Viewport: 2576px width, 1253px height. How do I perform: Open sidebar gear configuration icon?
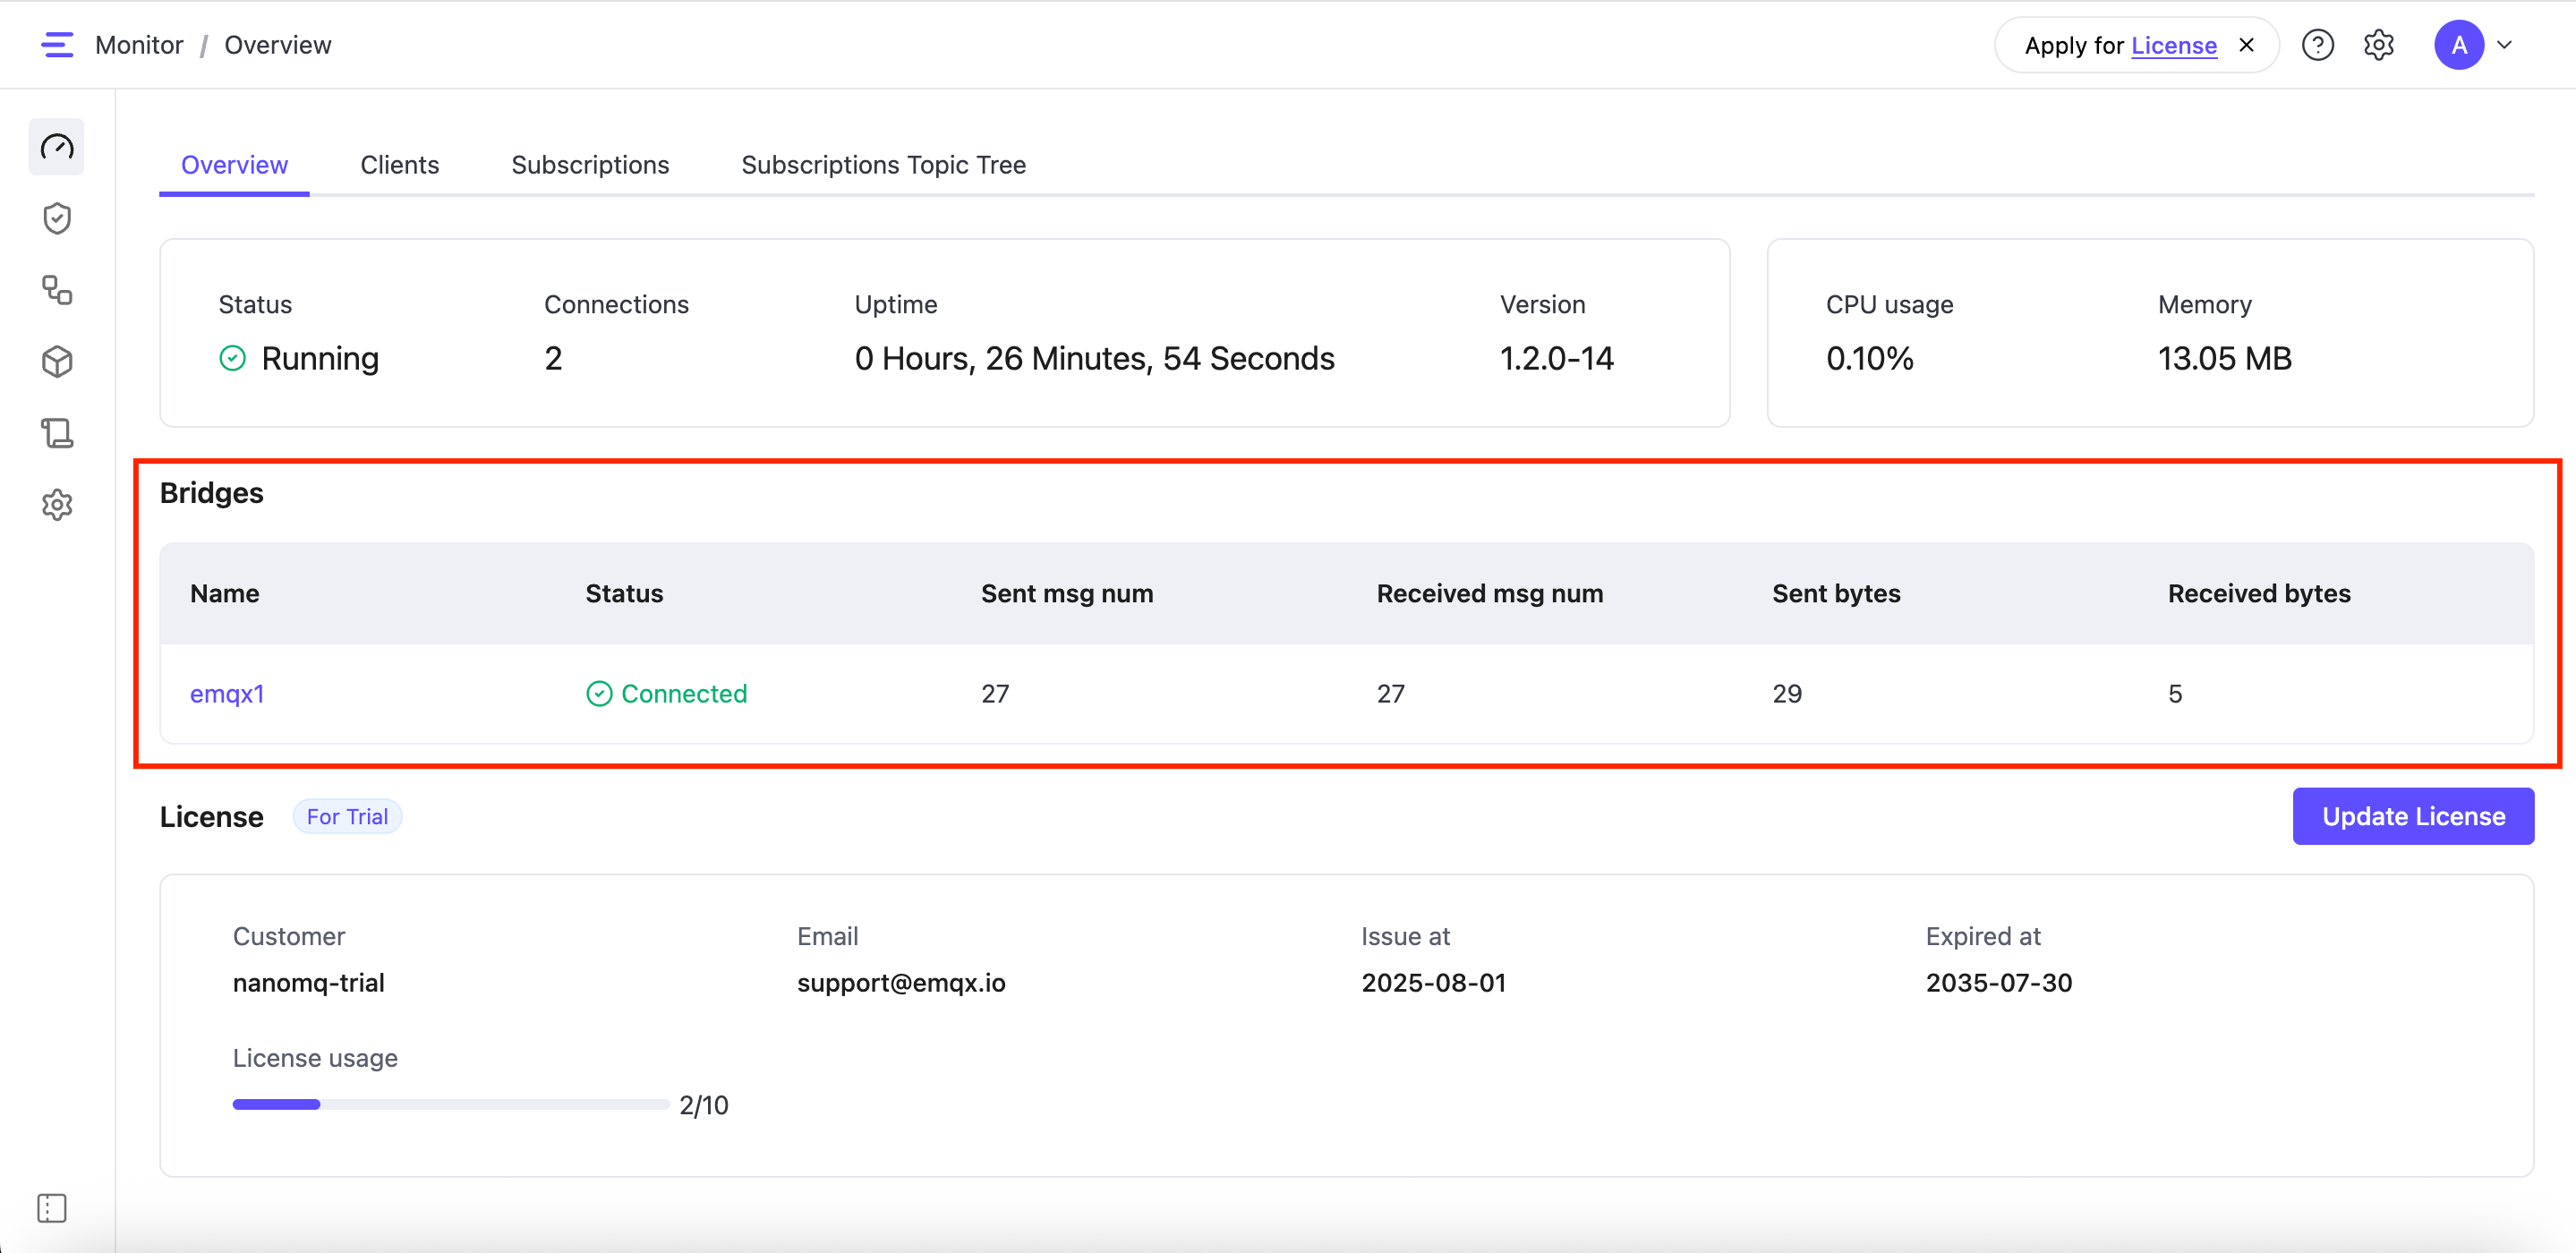pos(57,505)
